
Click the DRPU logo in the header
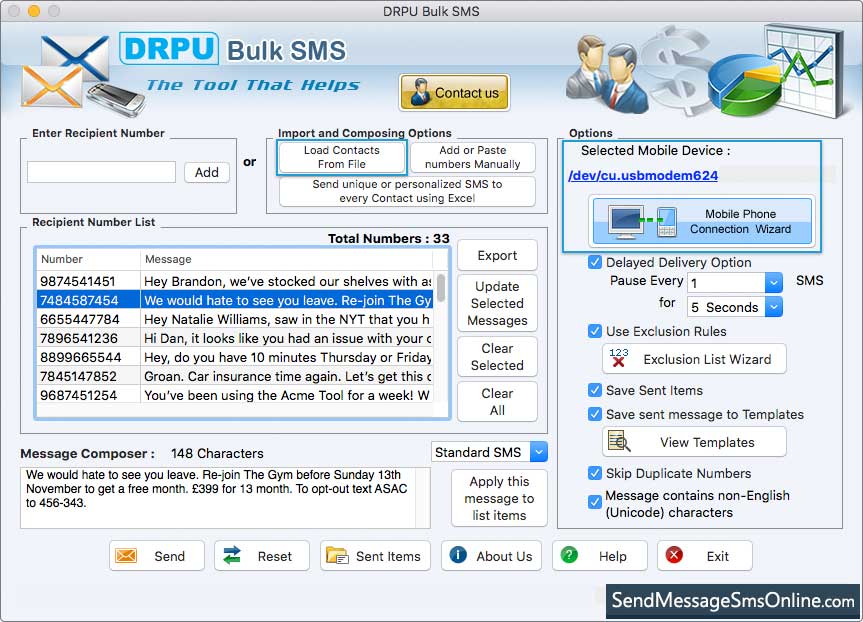pos(170,48)
